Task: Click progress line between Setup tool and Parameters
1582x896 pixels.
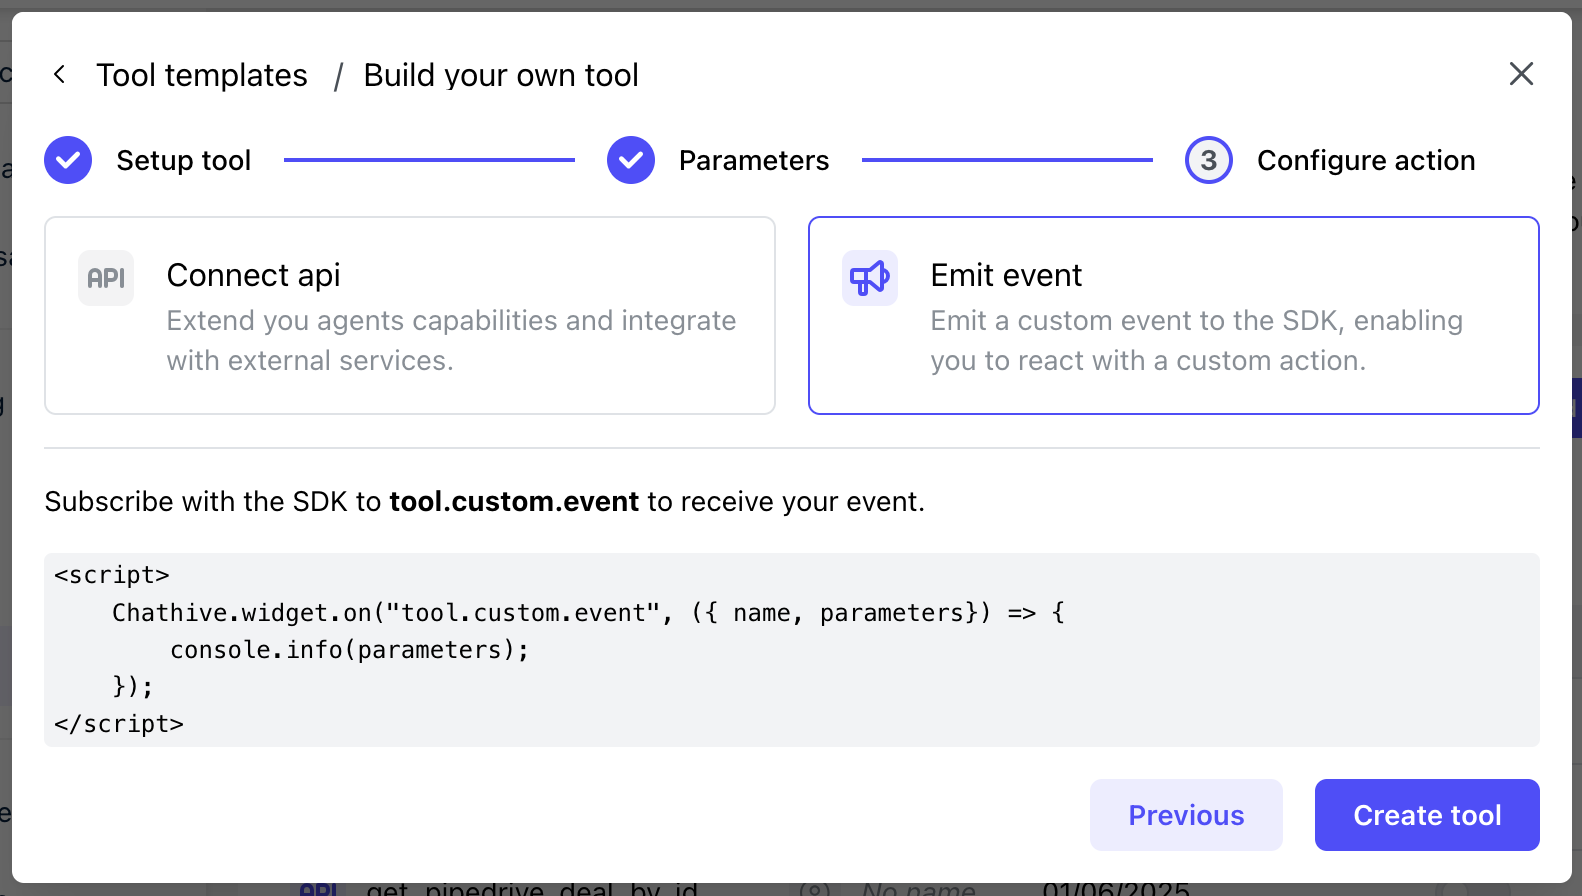Action: click(x=429, y=160)
